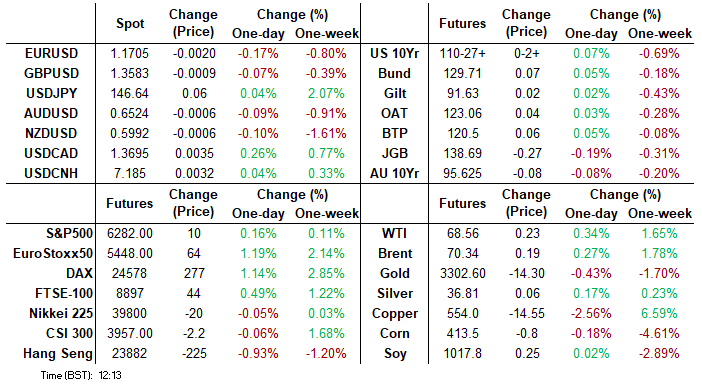Select the Hang Seng futures value 23882
The width and height of the screenshot is (702, 388).
point(129,354)
